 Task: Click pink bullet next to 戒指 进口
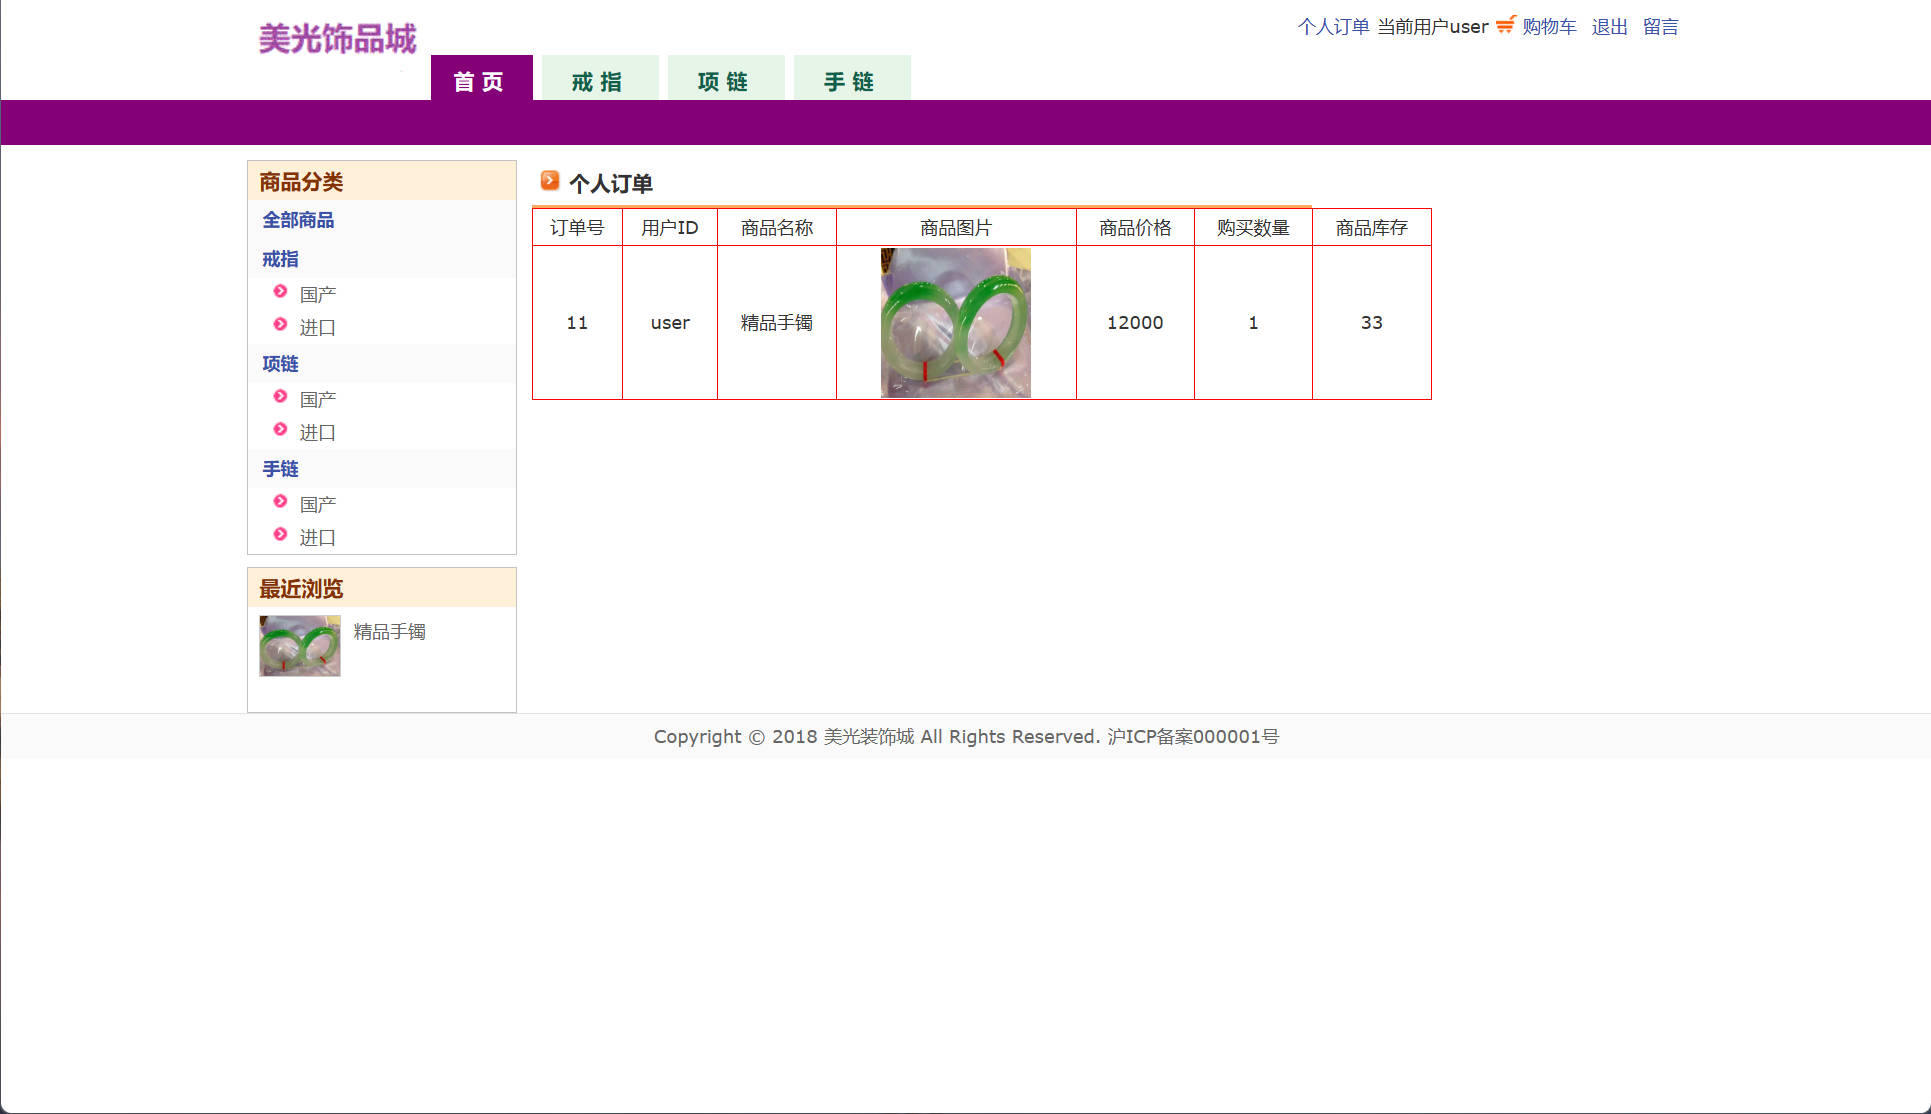click(280, 325)
